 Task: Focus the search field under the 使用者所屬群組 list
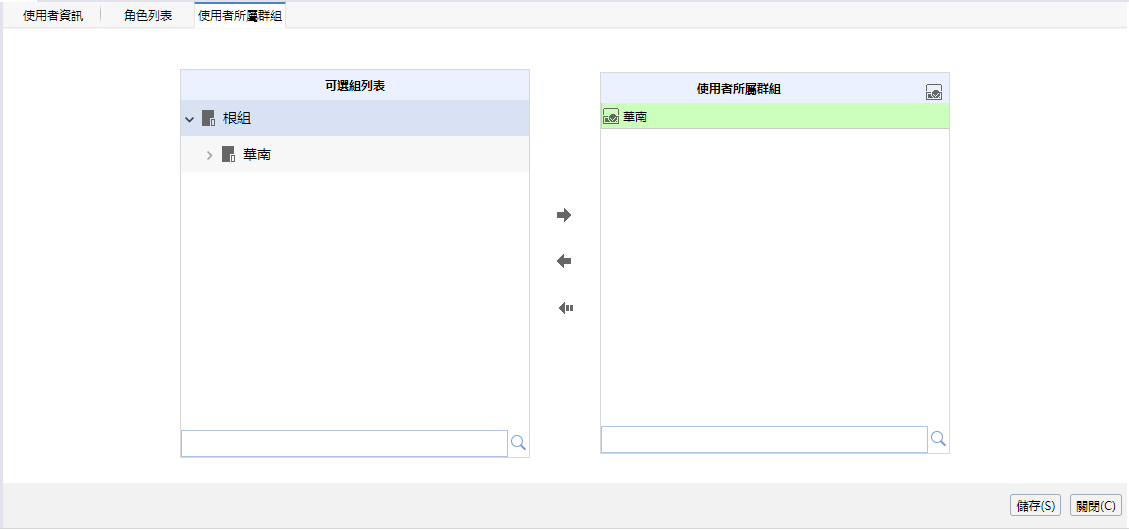(764, 439)
